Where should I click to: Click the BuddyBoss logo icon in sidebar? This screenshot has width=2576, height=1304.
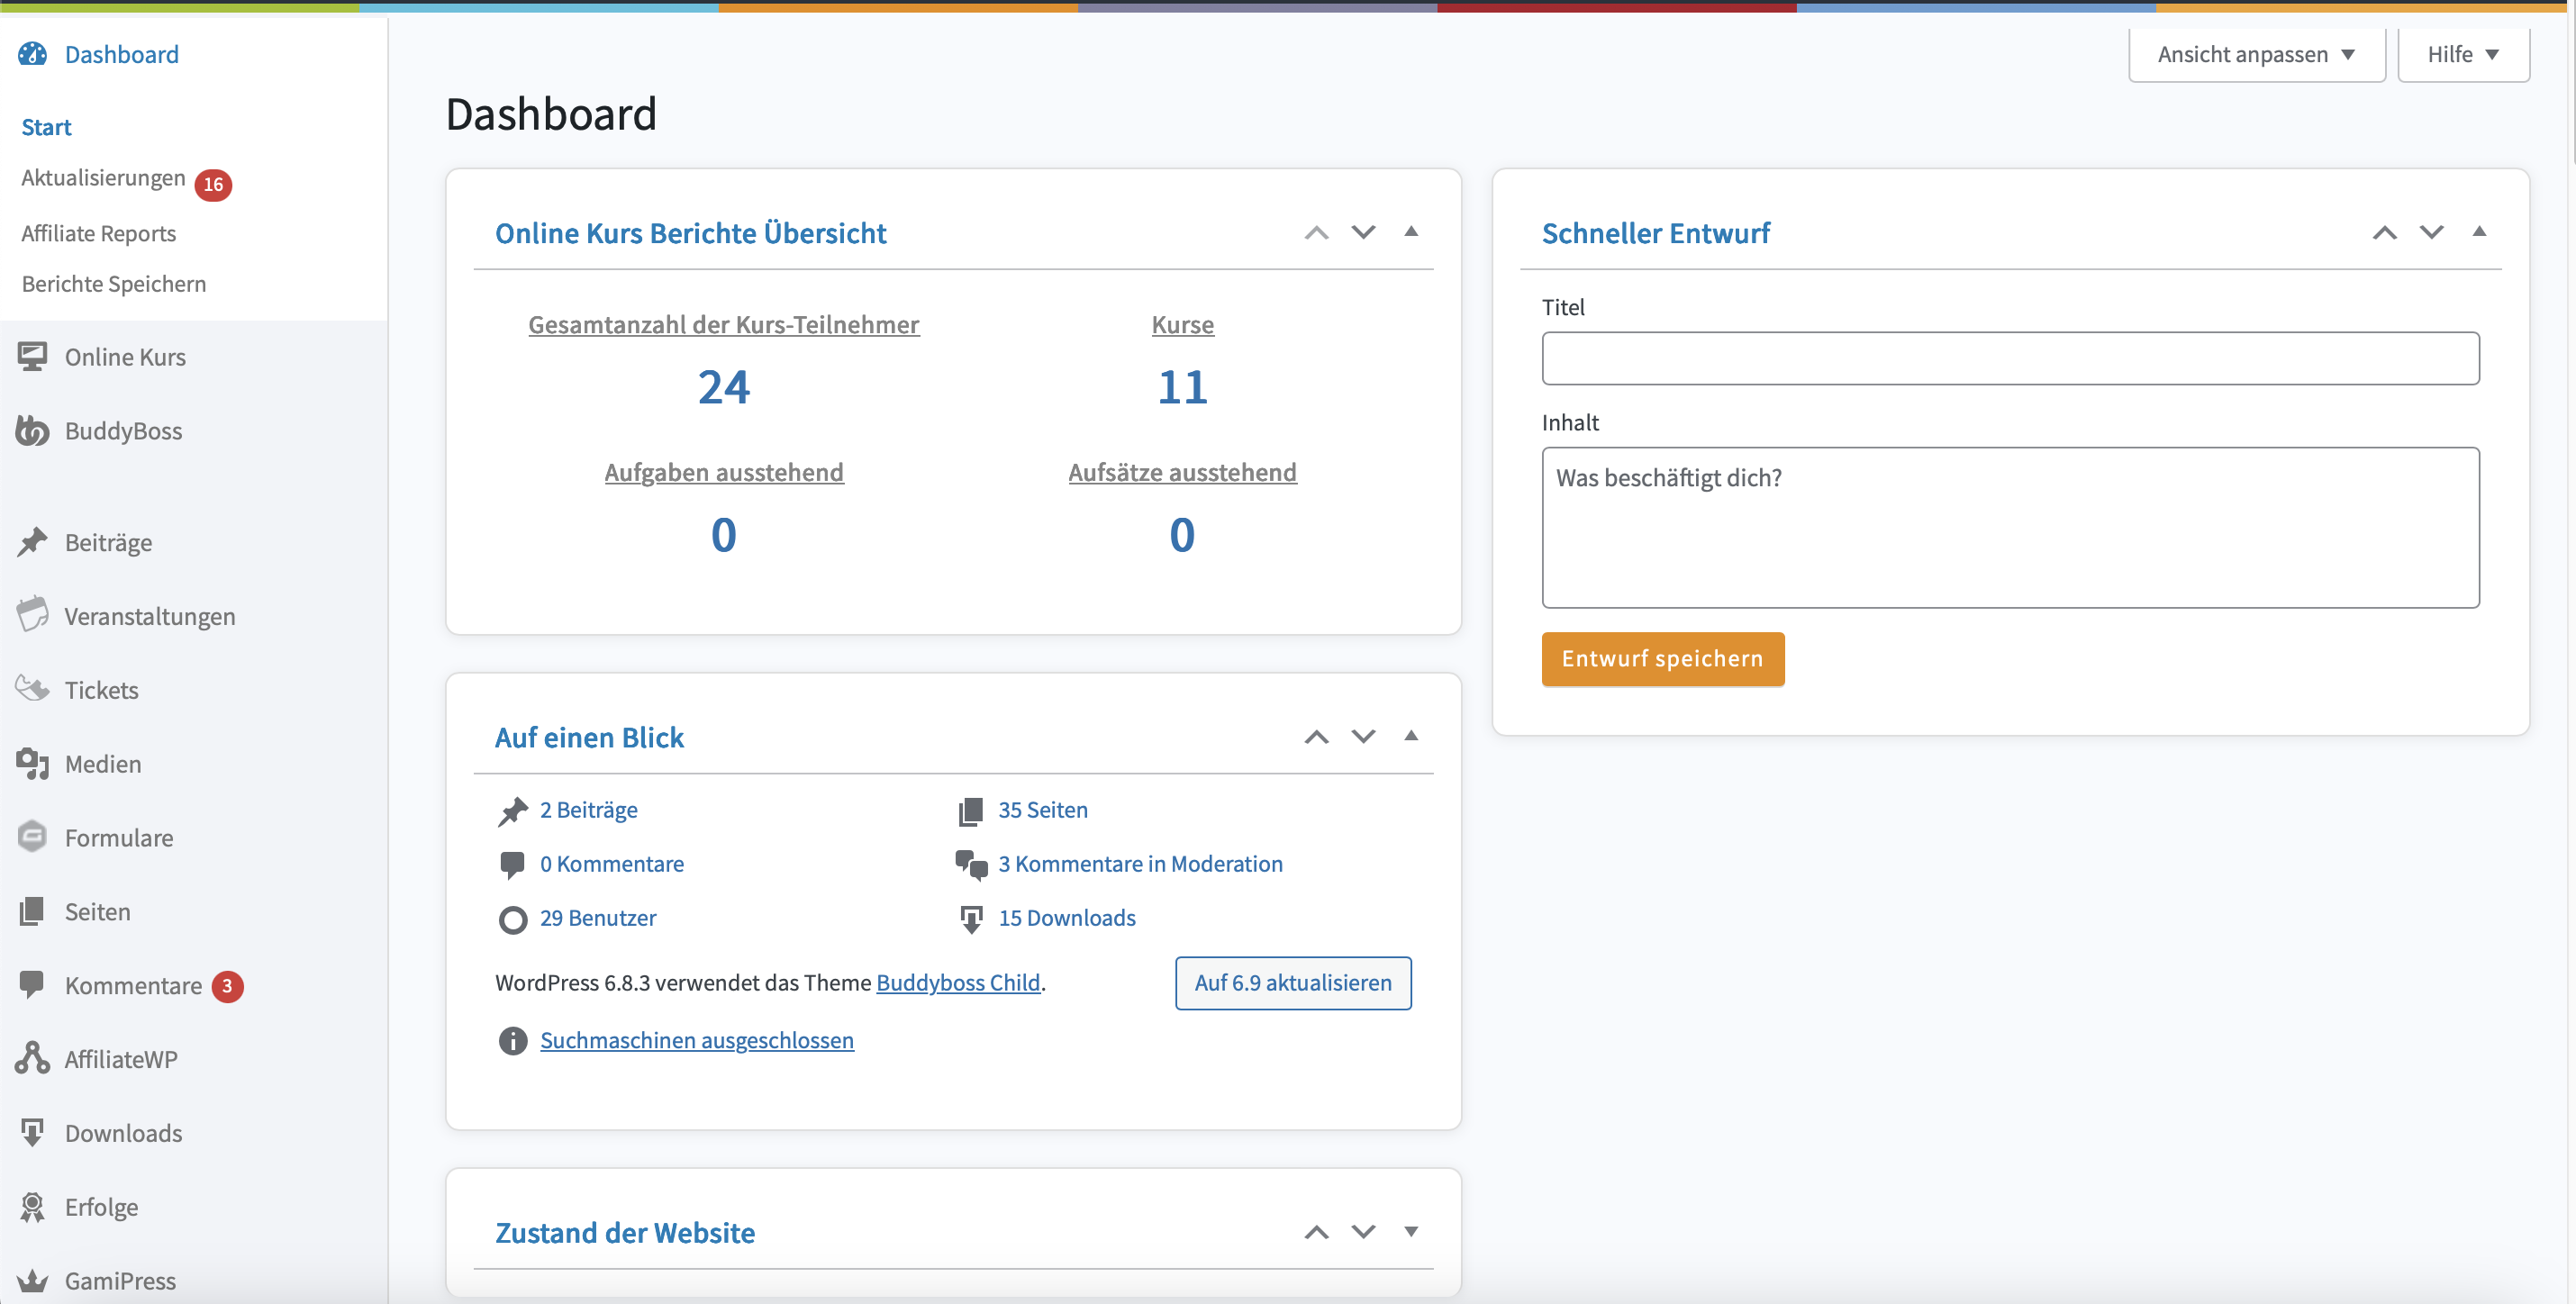(32, 431)
